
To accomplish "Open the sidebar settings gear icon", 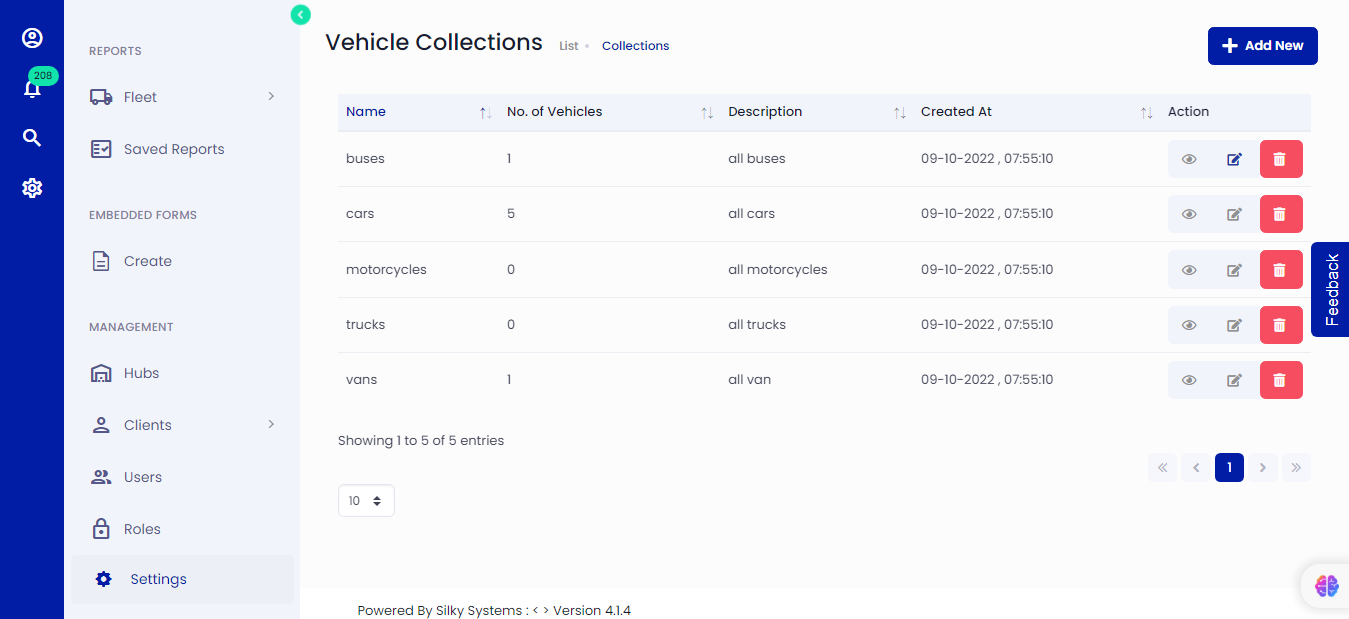I will click(x=32, y=187).
